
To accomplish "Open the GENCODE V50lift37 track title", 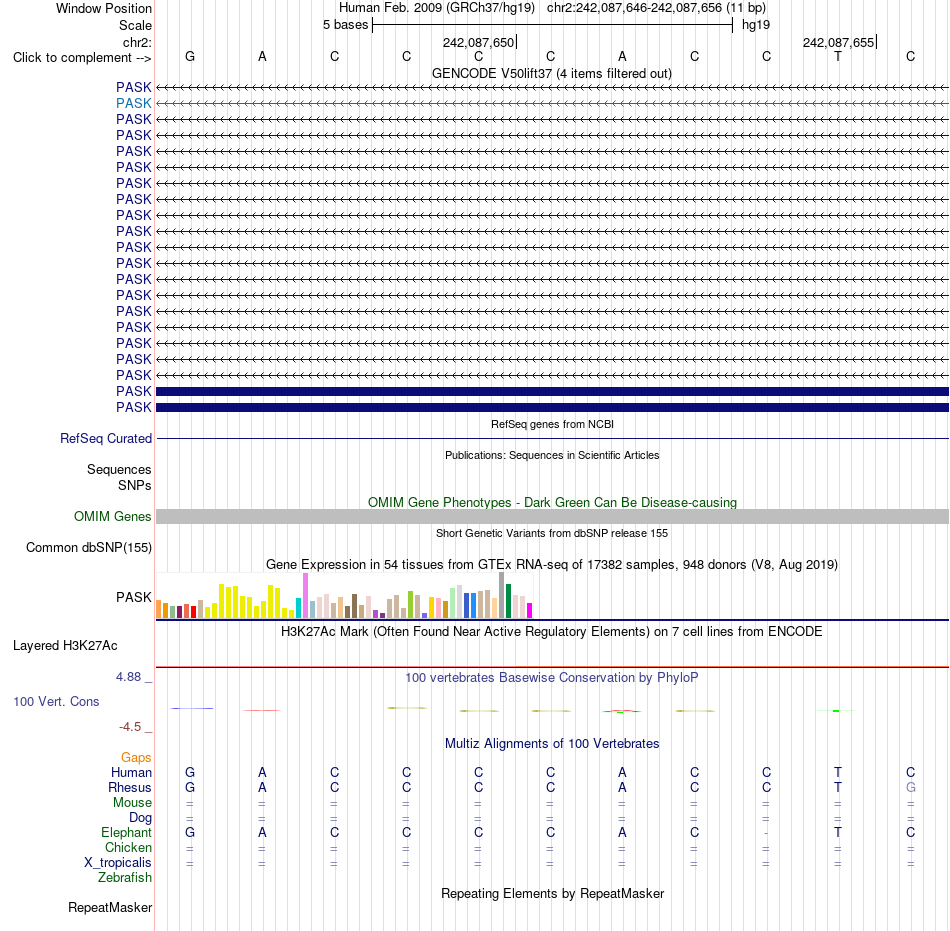I will tap(552, 73).
